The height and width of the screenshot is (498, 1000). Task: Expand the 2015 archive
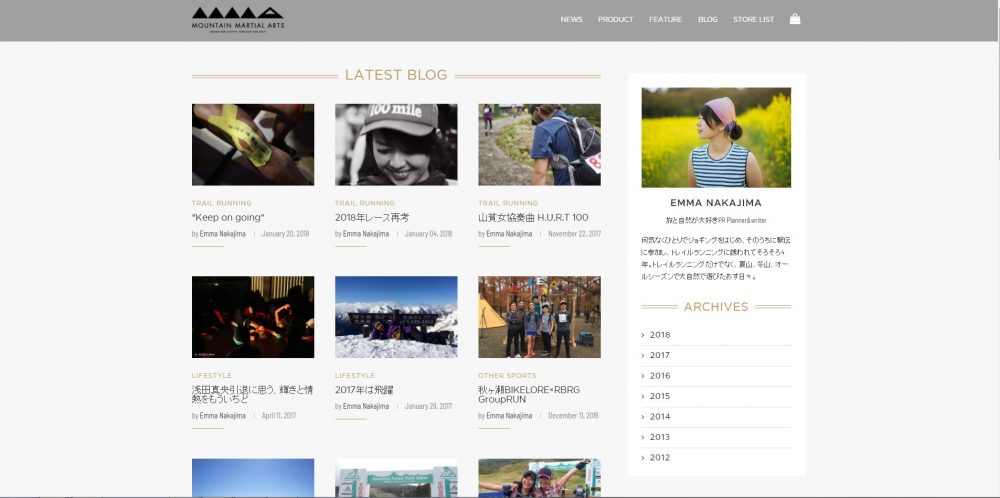pos(660,396)
